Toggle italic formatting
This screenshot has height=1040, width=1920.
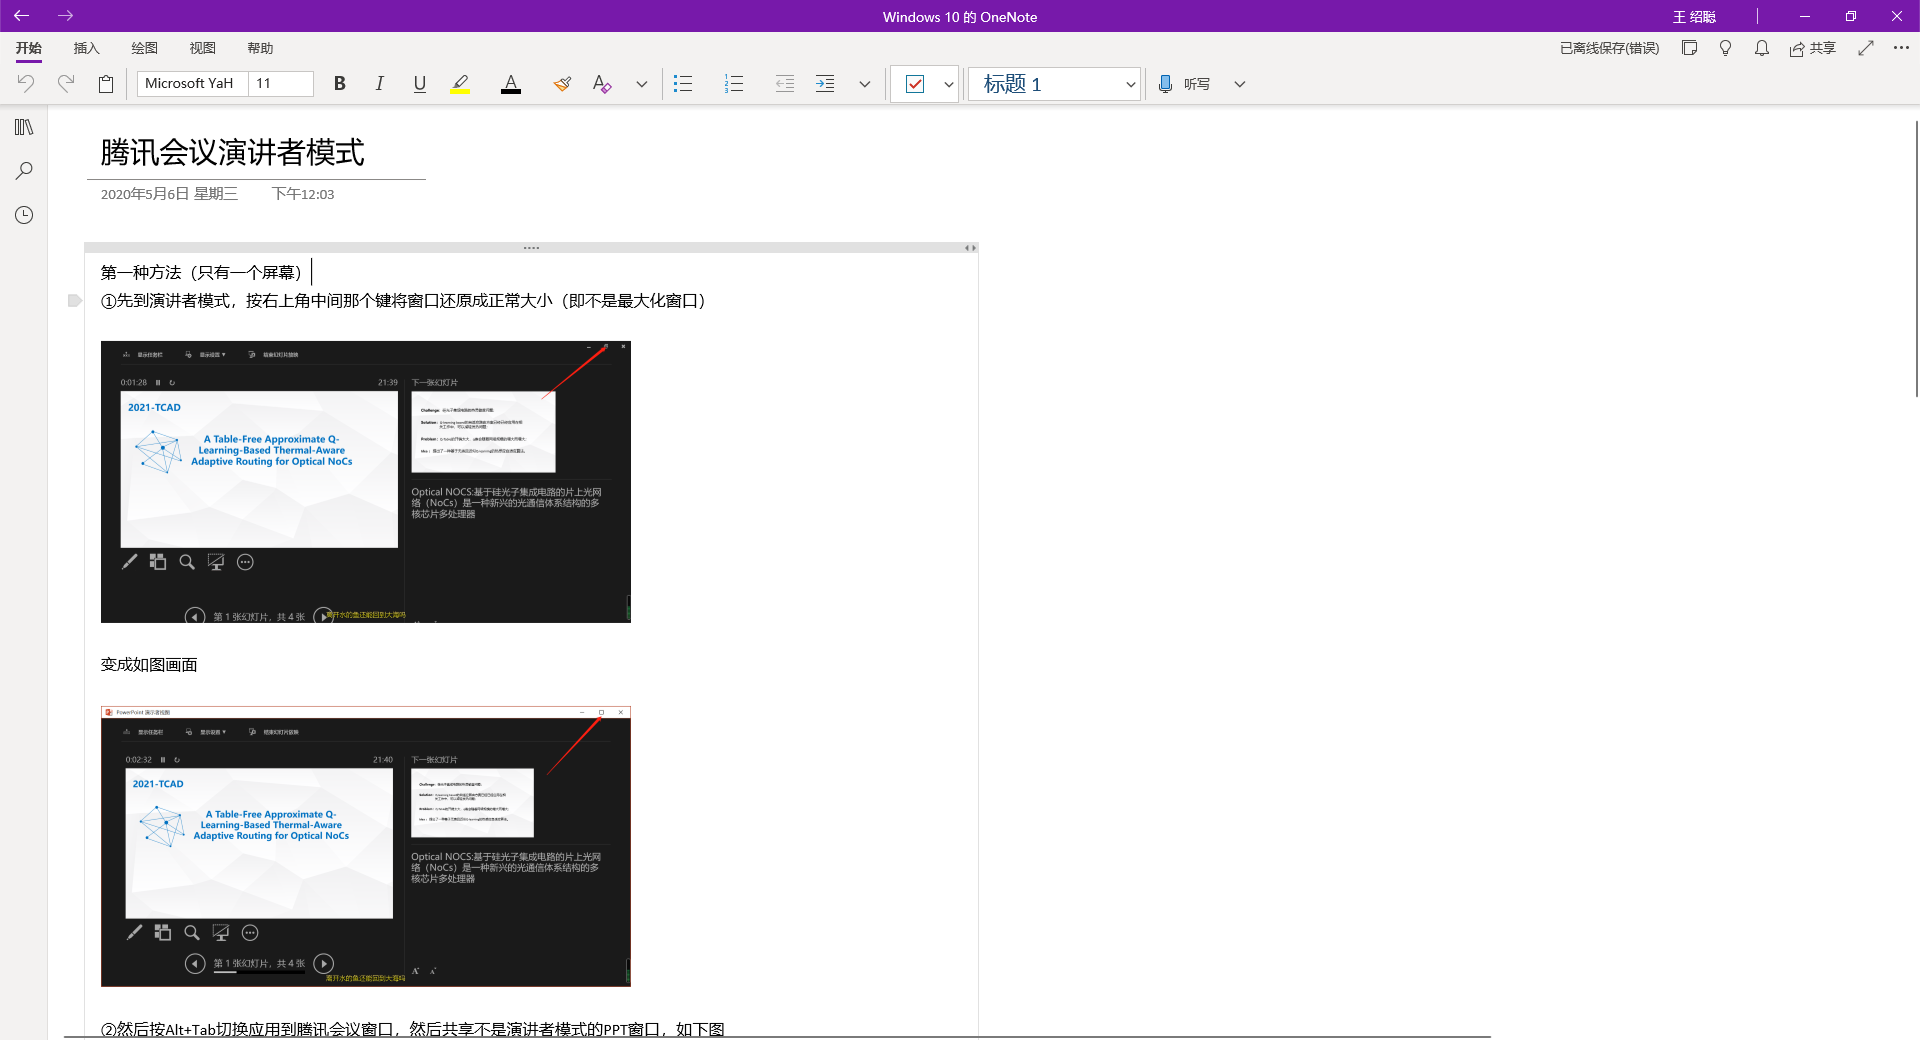coord(380,84)
